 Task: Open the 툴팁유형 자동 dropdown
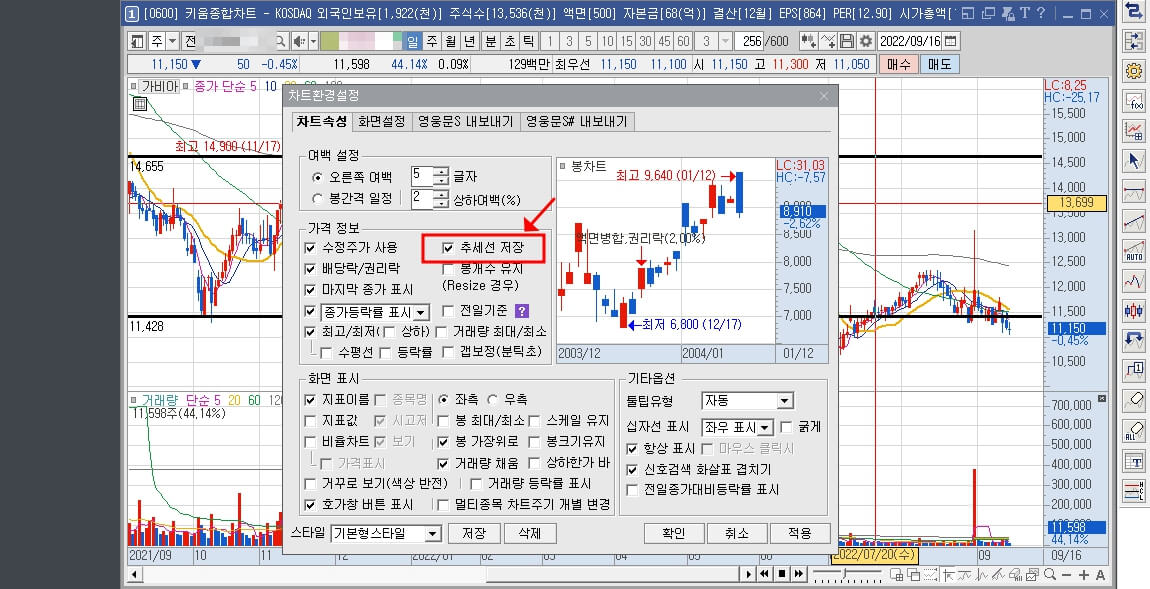coord(785,401)
